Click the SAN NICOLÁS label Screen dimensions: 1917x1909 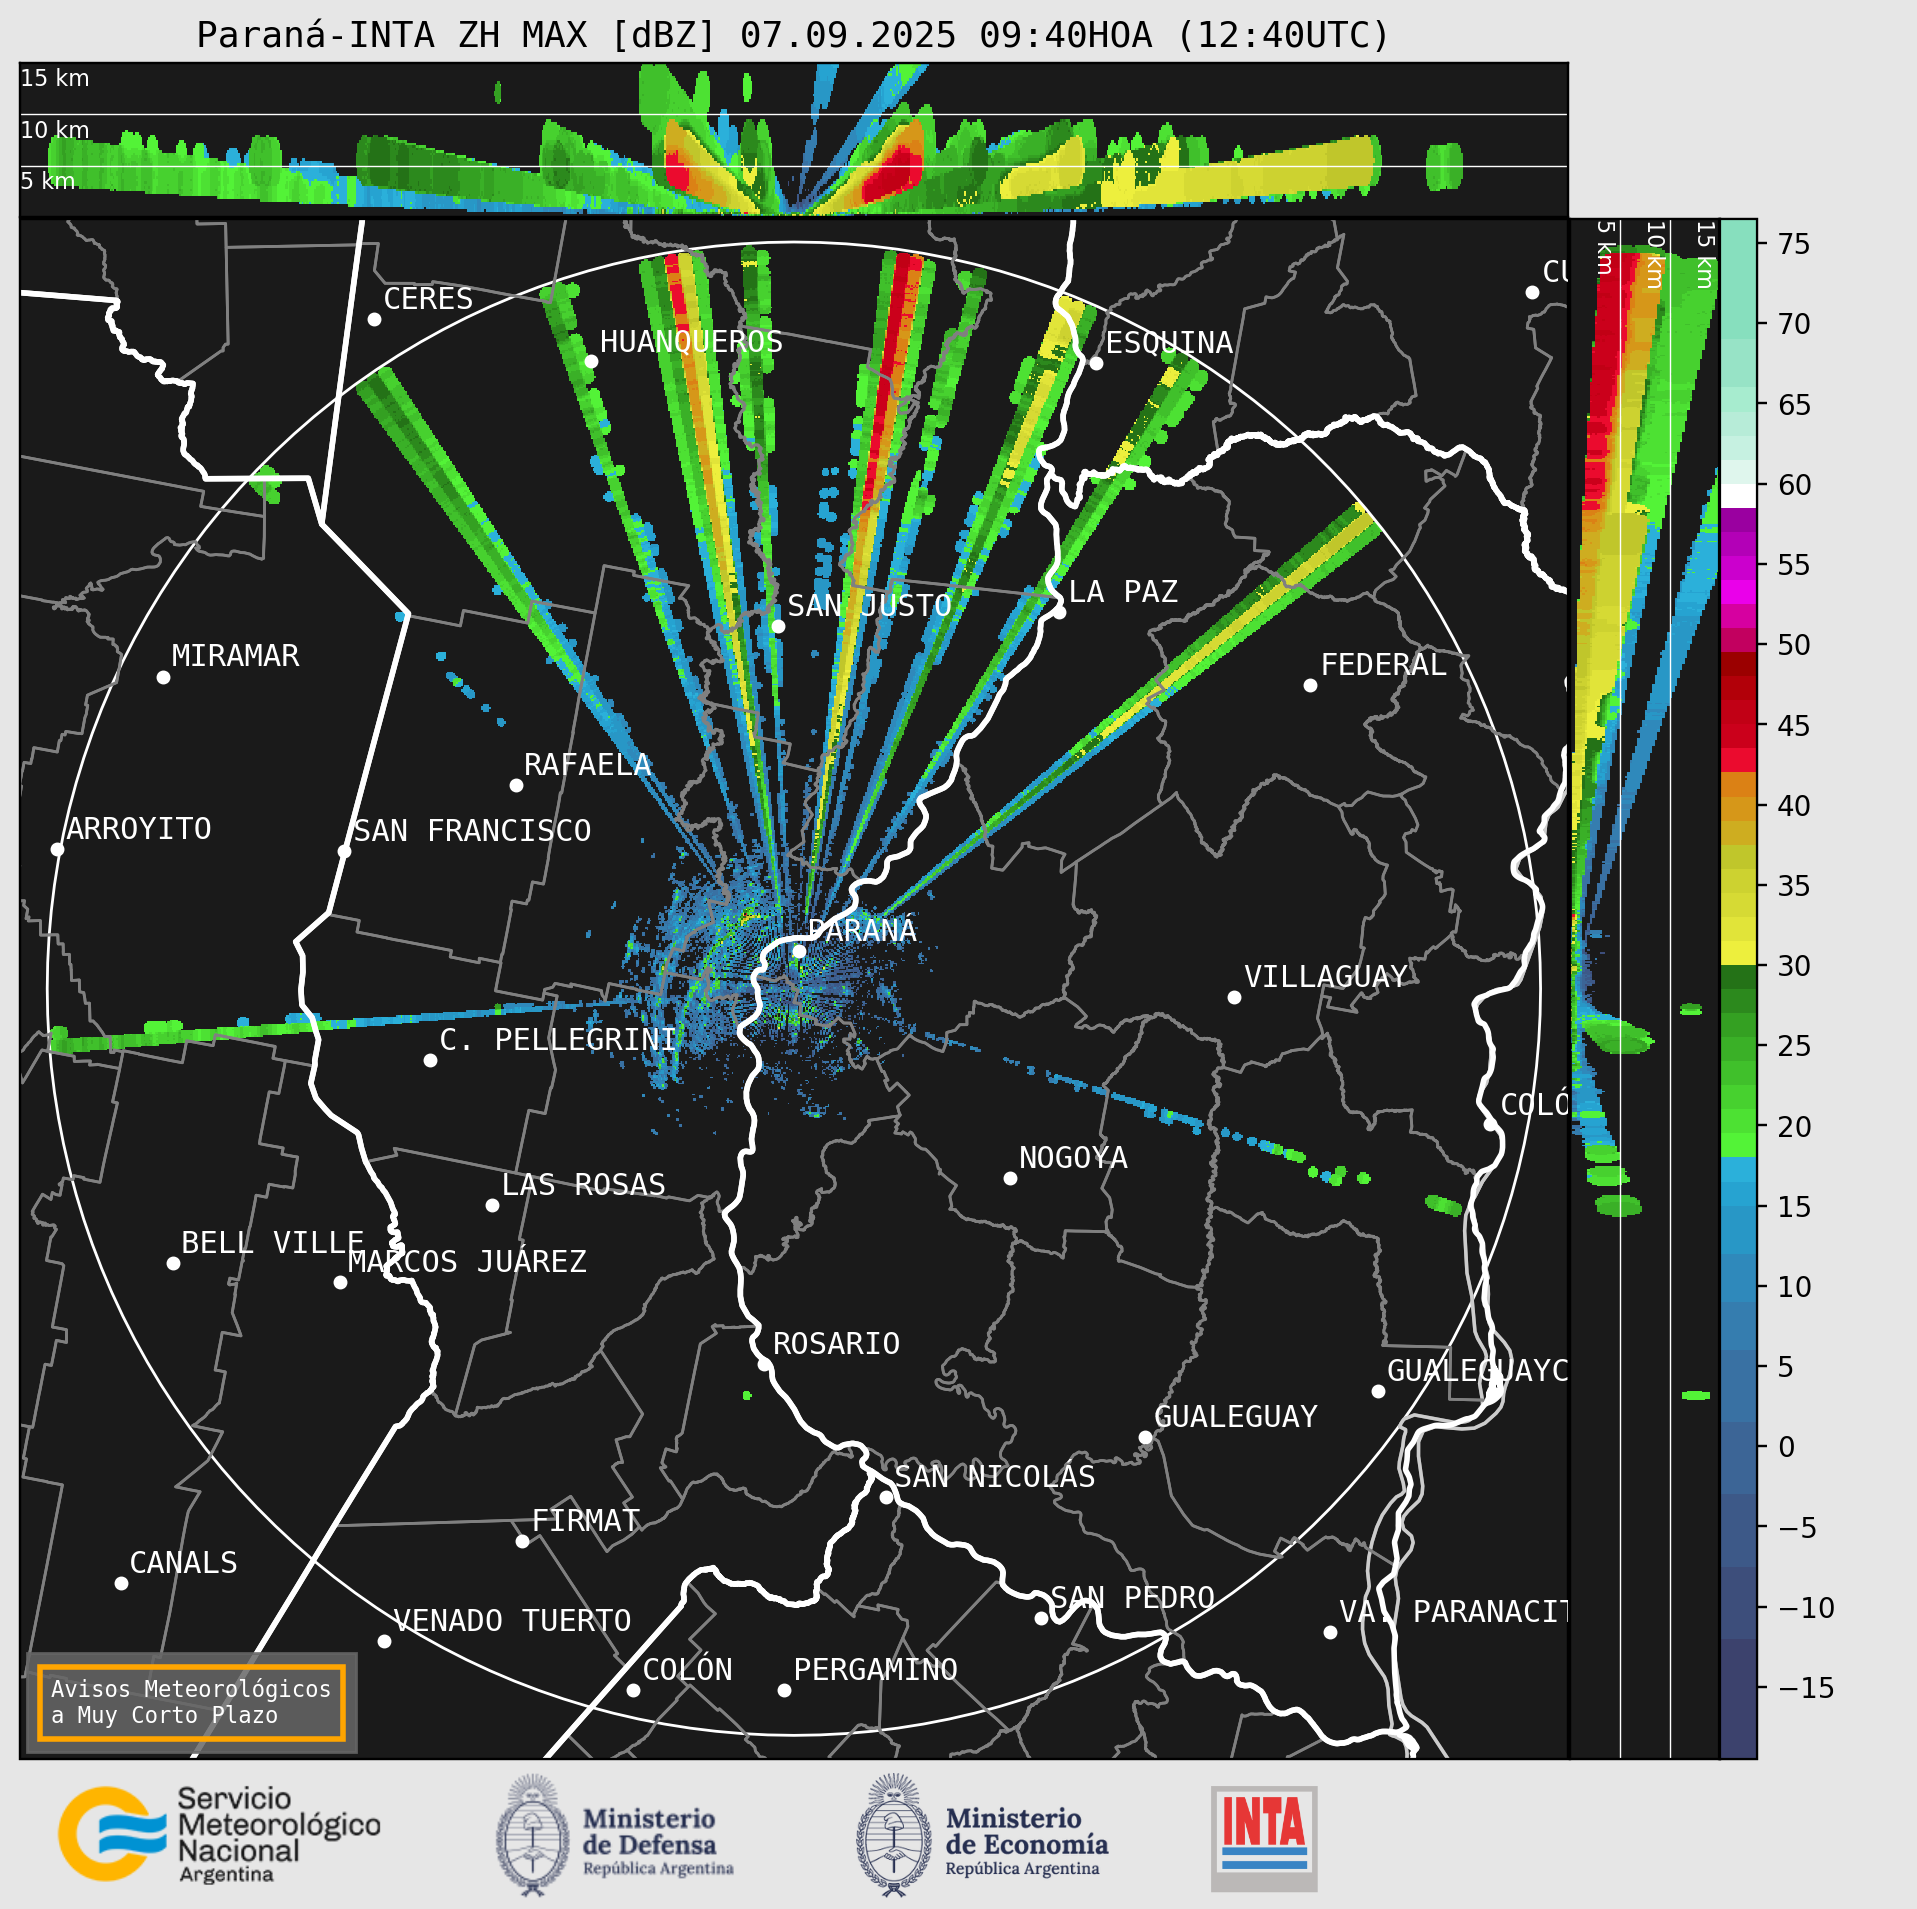(x=994, y=1476)
